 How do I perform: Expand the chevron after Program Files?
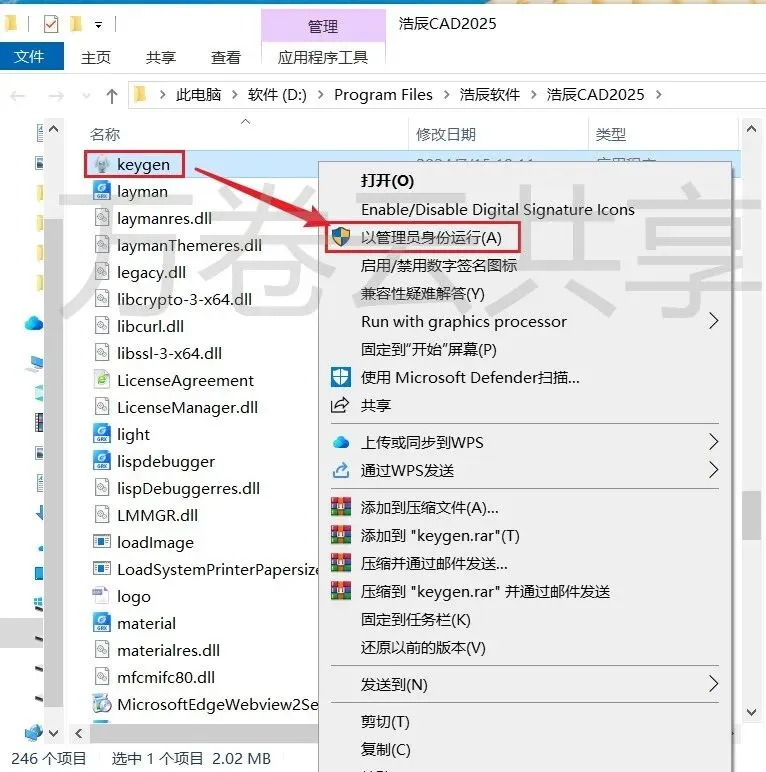(x=447, y=95)
